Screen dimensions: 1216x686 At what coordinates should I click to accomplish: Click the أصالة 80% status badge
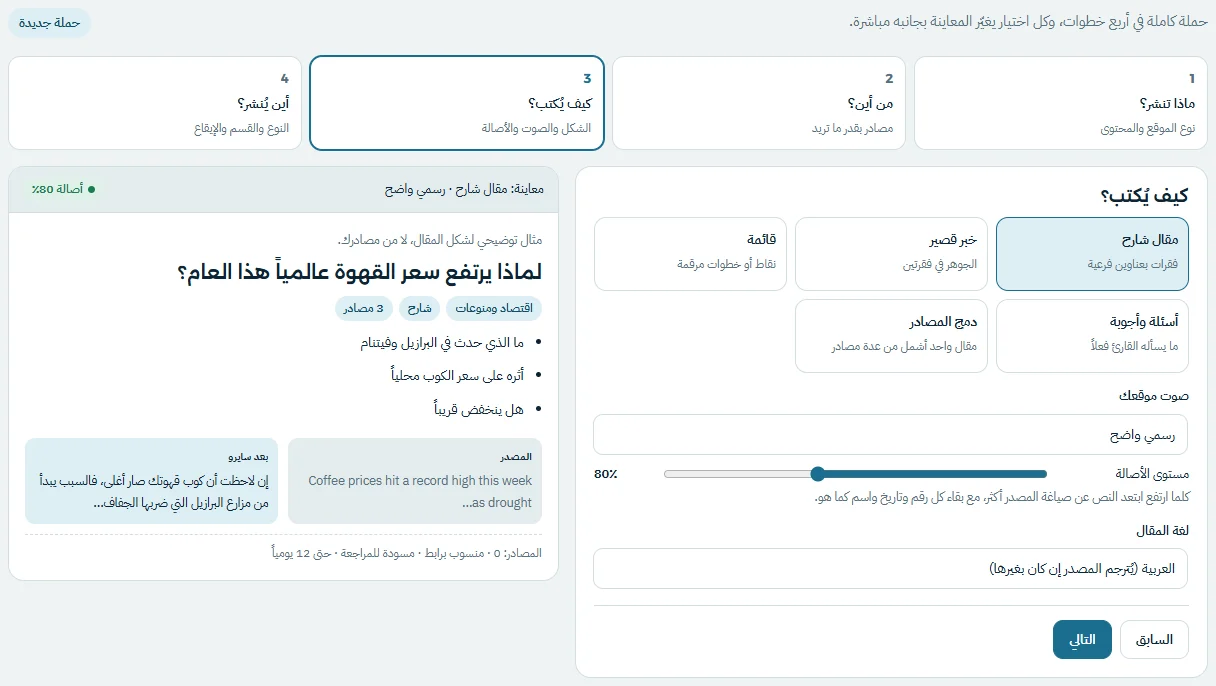tap(63, 189)
